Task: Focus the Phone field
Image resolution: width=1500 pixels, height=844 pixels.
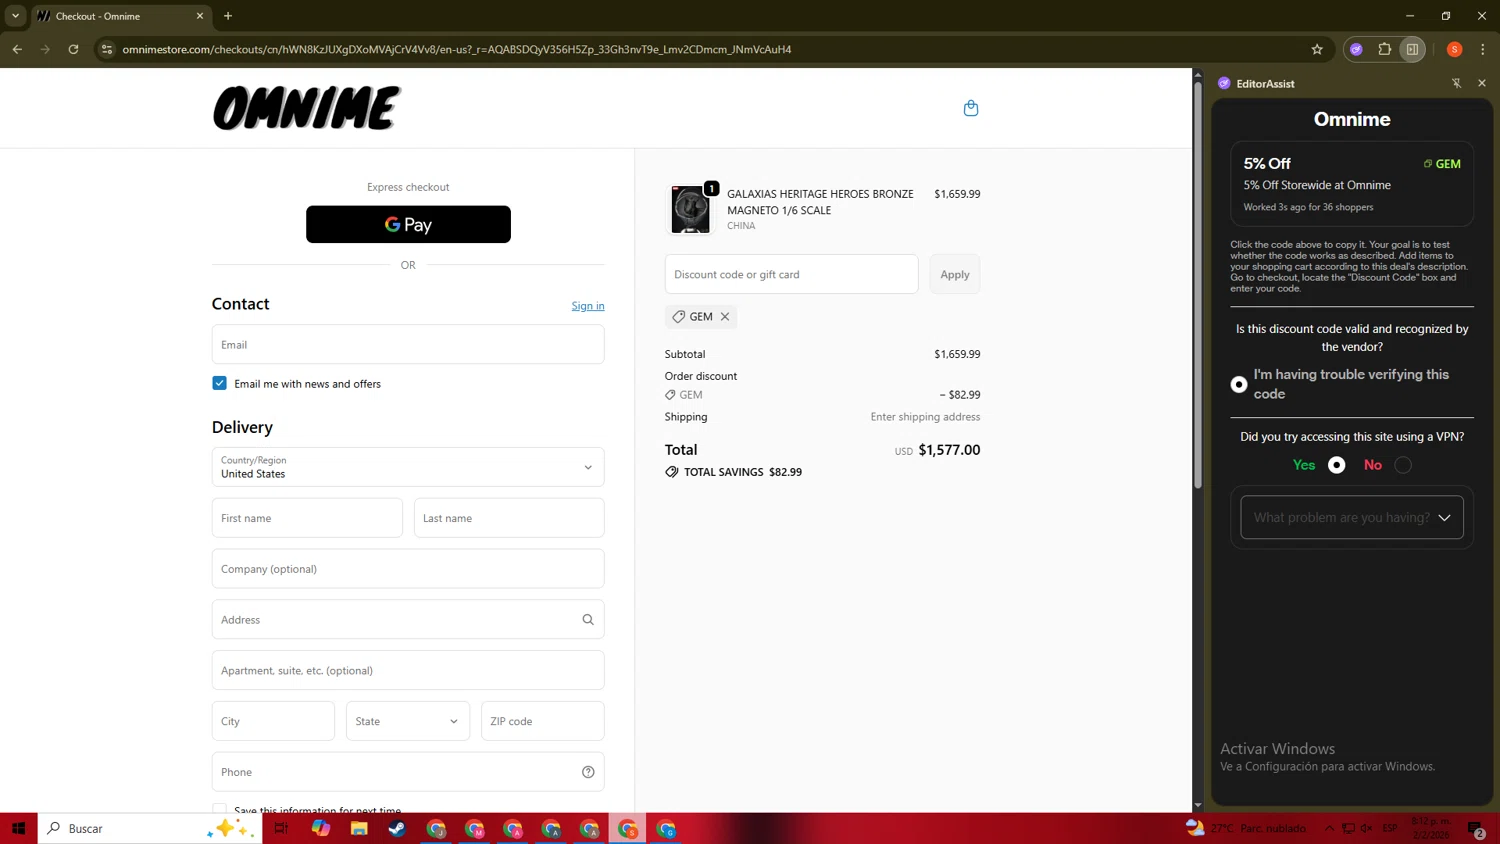Action: tap(408, 772)
